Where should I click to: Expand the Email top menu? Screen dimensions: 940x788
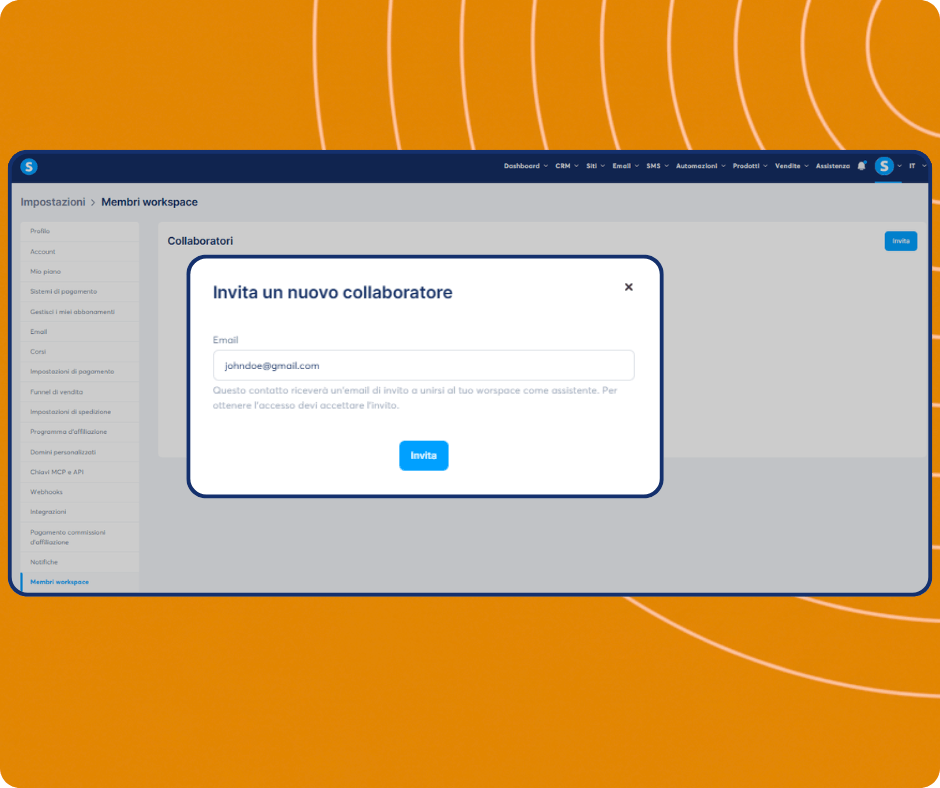tap(625, 166)
